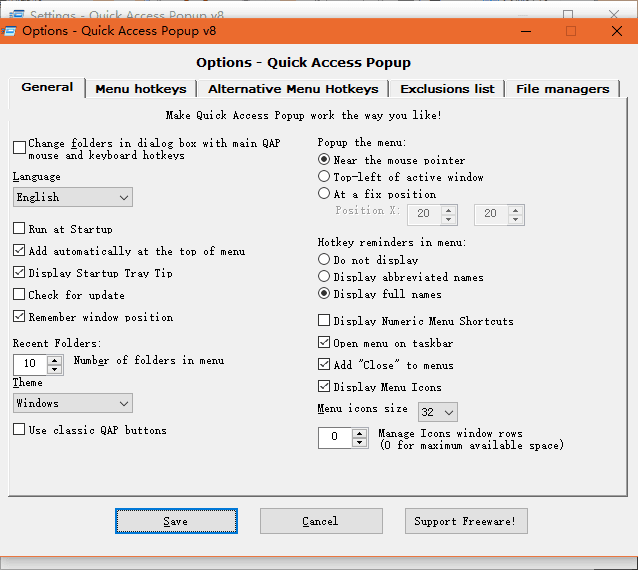
Task: Toggle Add "Close" to menus checkbox
Action: pos(324,364)
